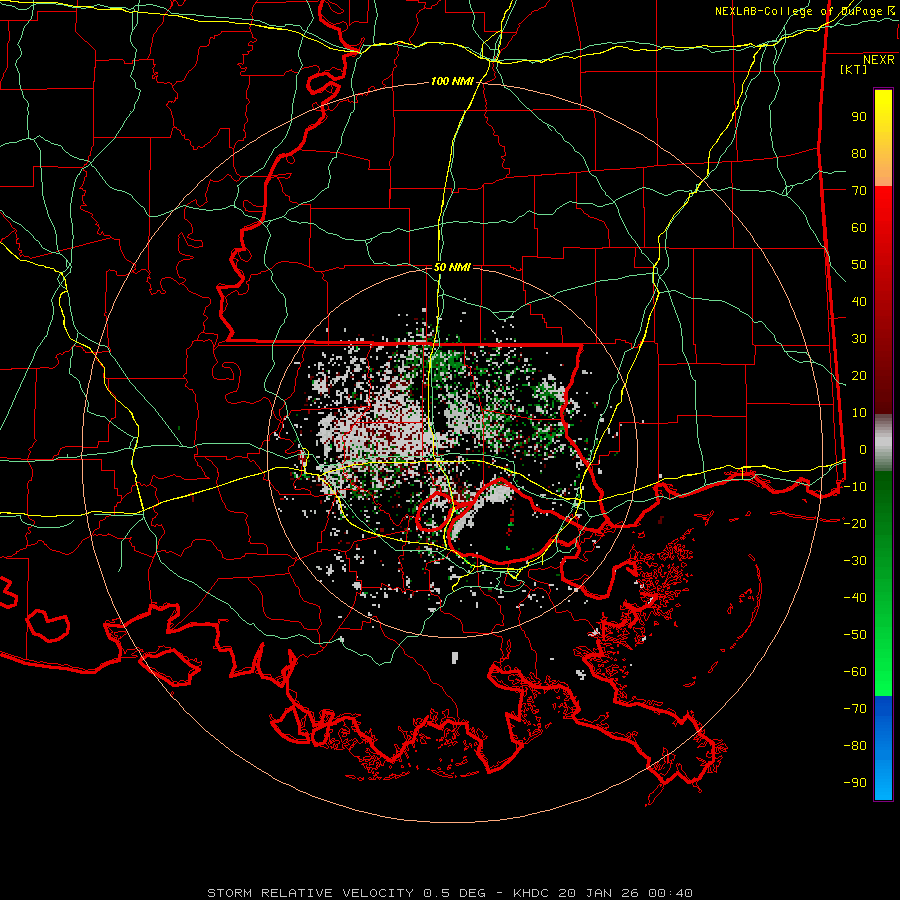Click the -70 value on the velocity scale

point(855,709)
